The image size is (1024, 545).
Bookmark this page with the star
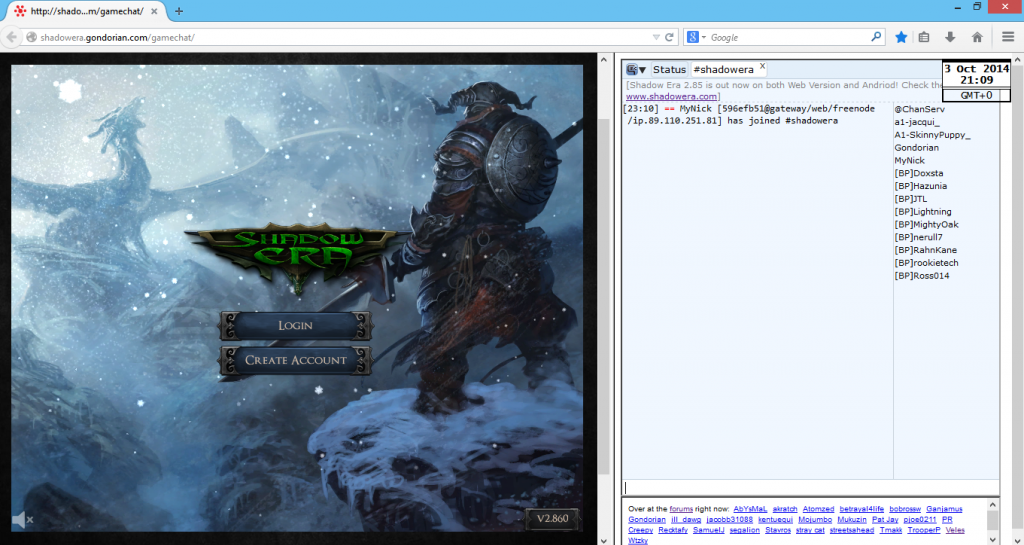click(x=901, y=37)
